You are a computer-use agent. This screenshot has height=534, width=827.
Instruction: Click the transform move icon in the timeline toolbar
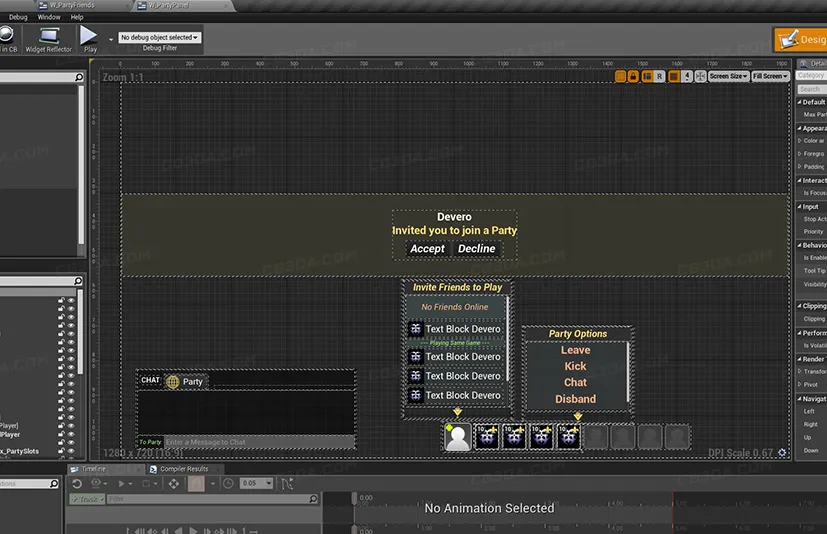pyautogui.click(x=174, y=483)
